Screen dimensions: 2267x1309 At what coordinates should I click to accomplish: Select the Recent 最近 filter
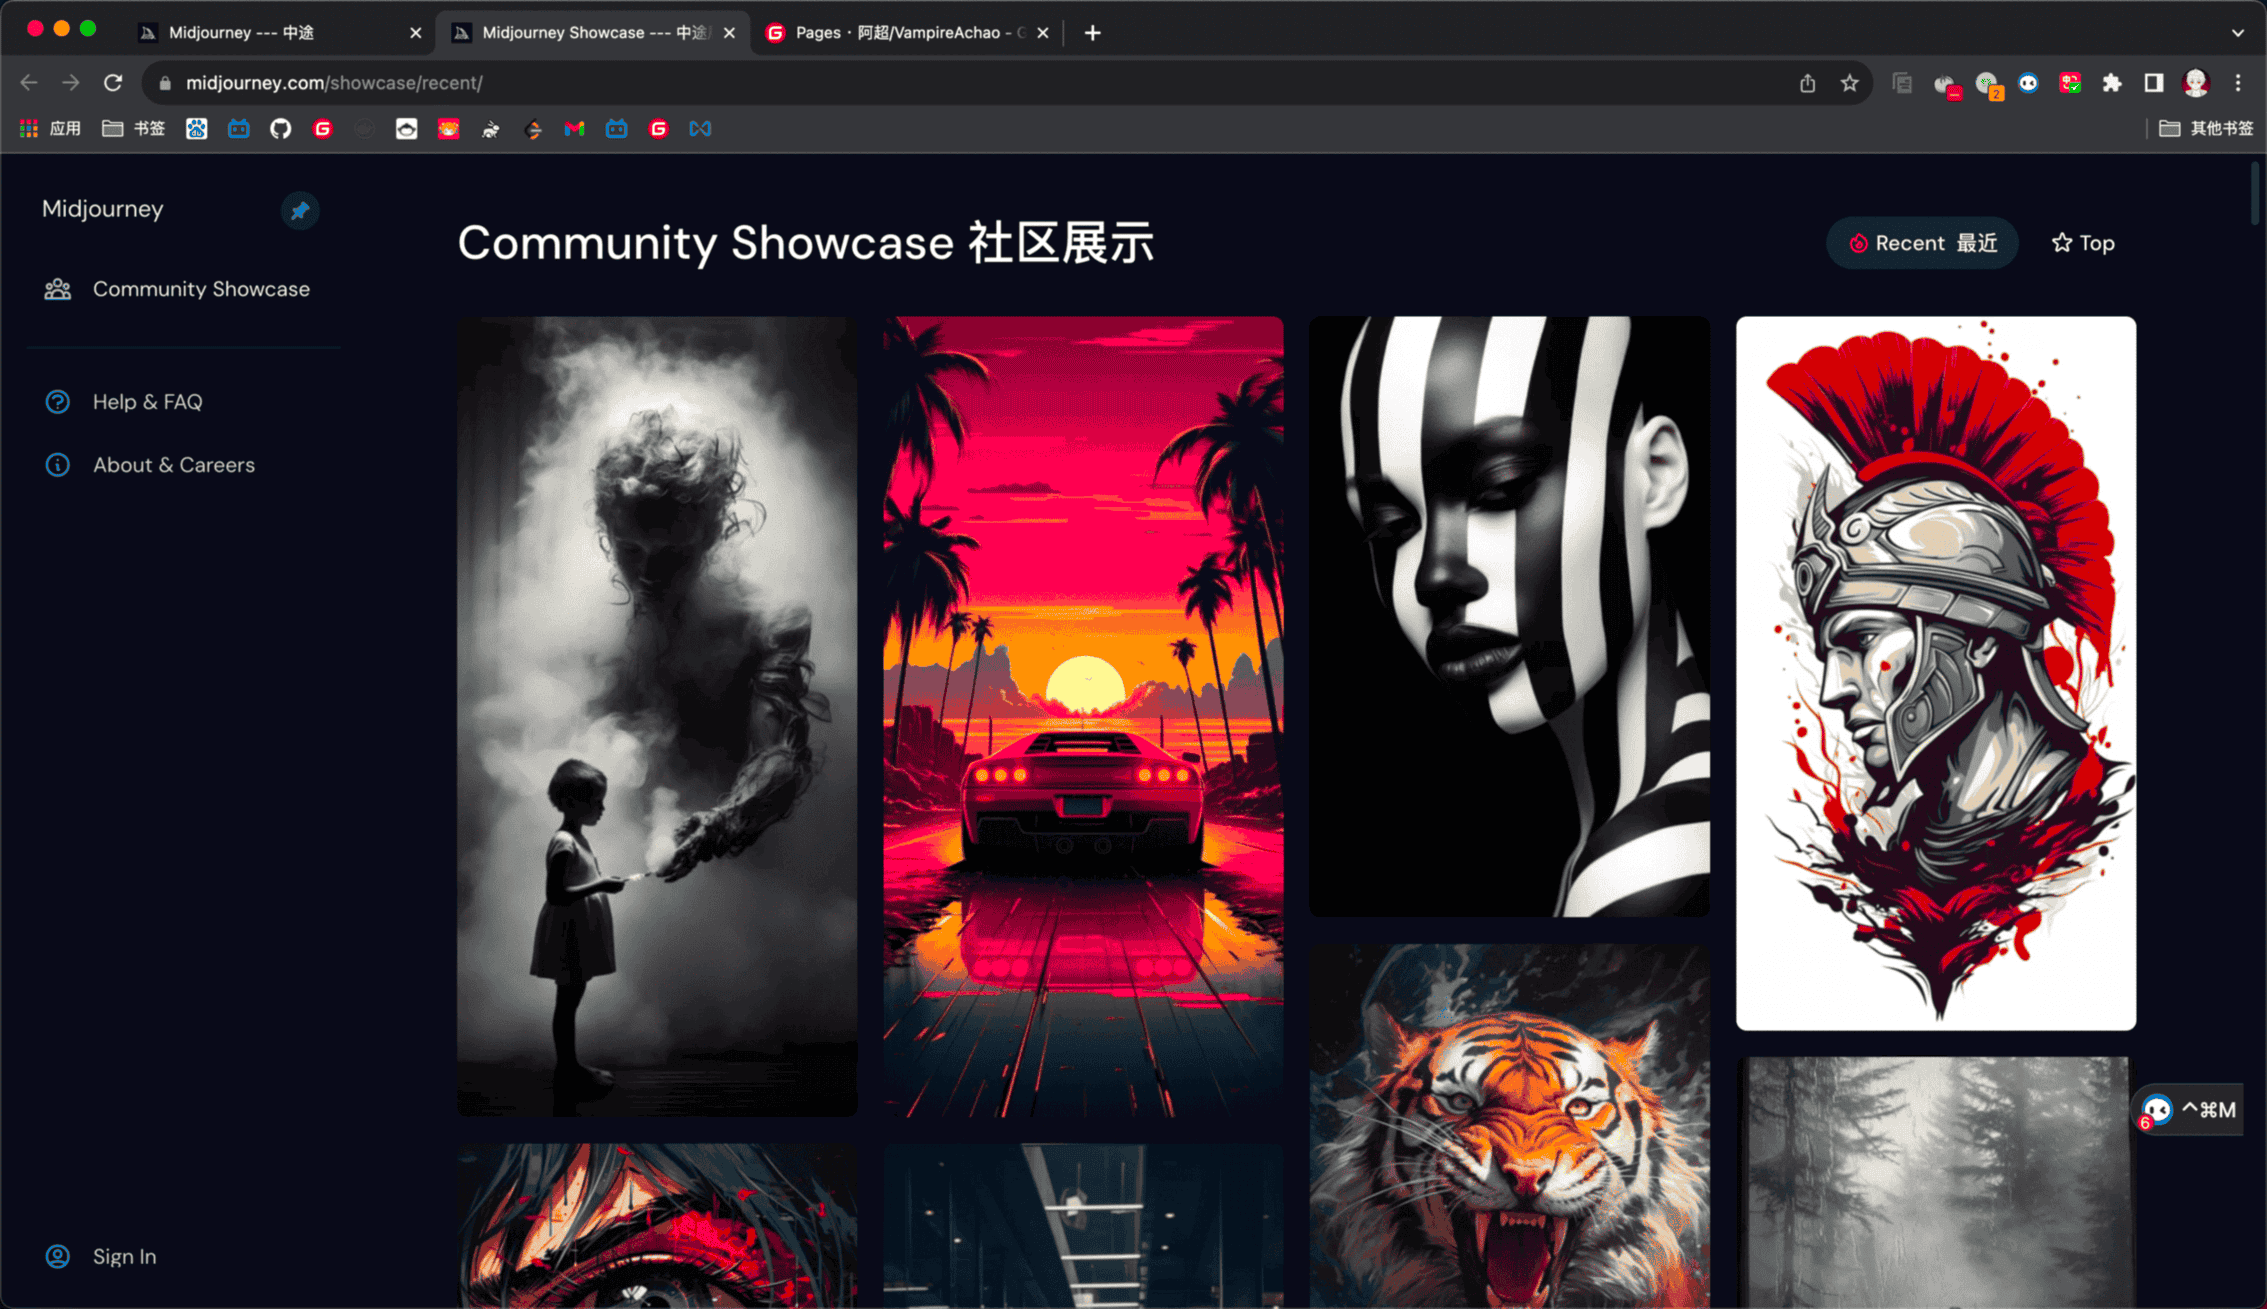point(1921,243)
